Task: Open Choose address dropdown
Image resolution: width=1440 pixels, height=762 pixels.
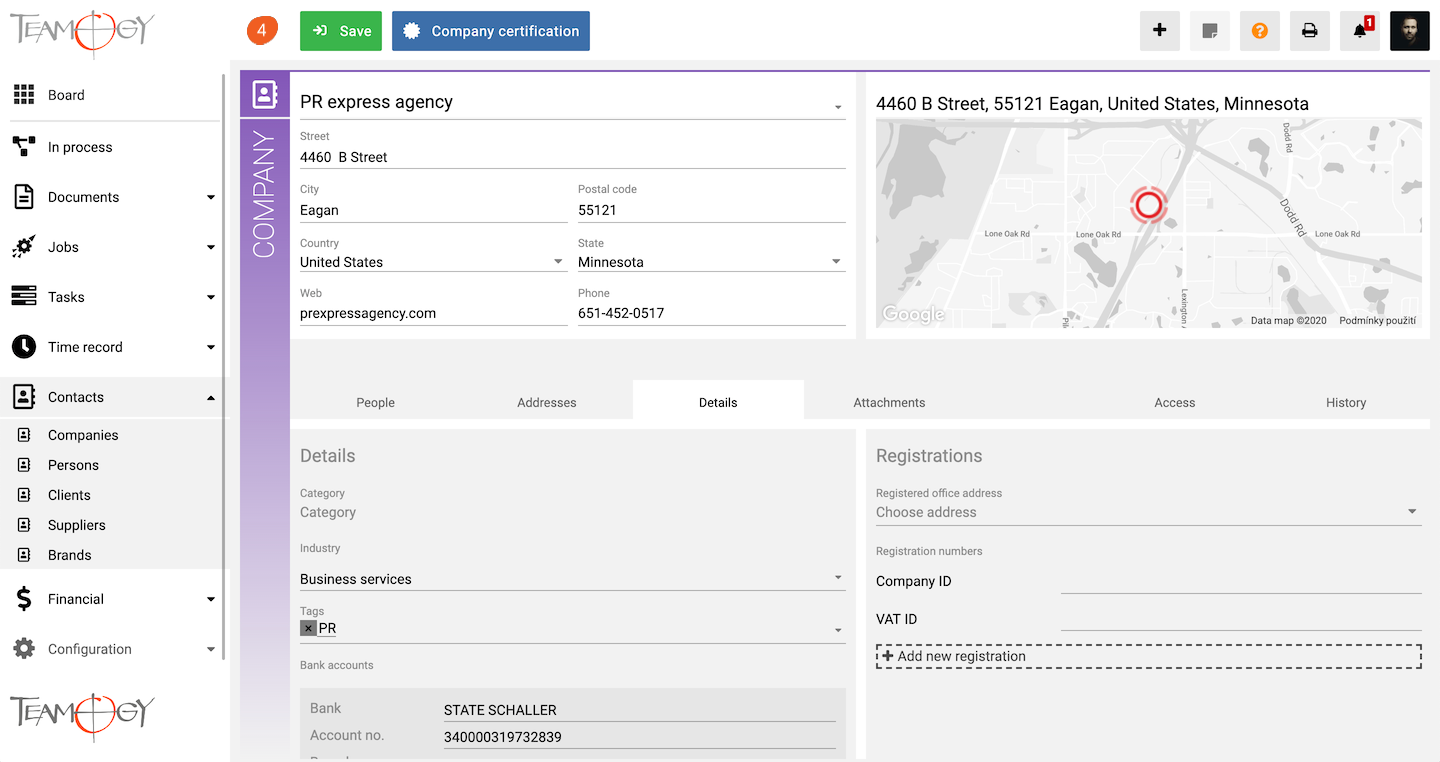Action: 1148,512
